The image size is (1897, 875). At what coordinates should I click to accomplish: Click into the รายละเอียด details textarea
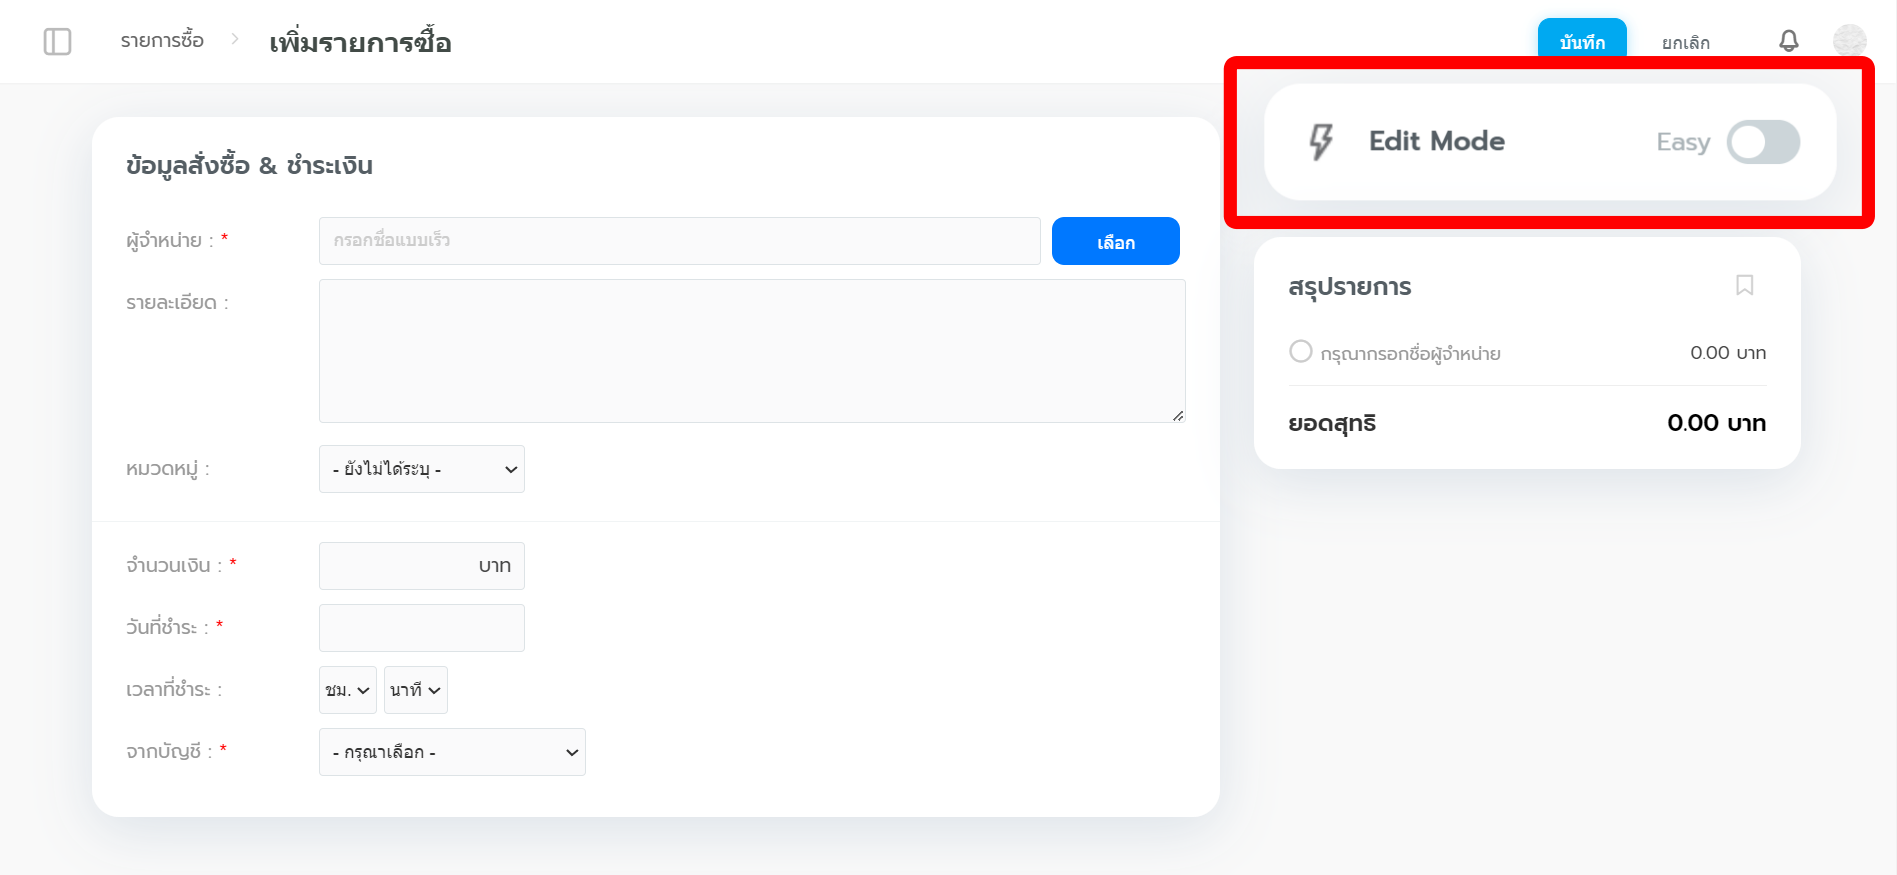point(752,351)
